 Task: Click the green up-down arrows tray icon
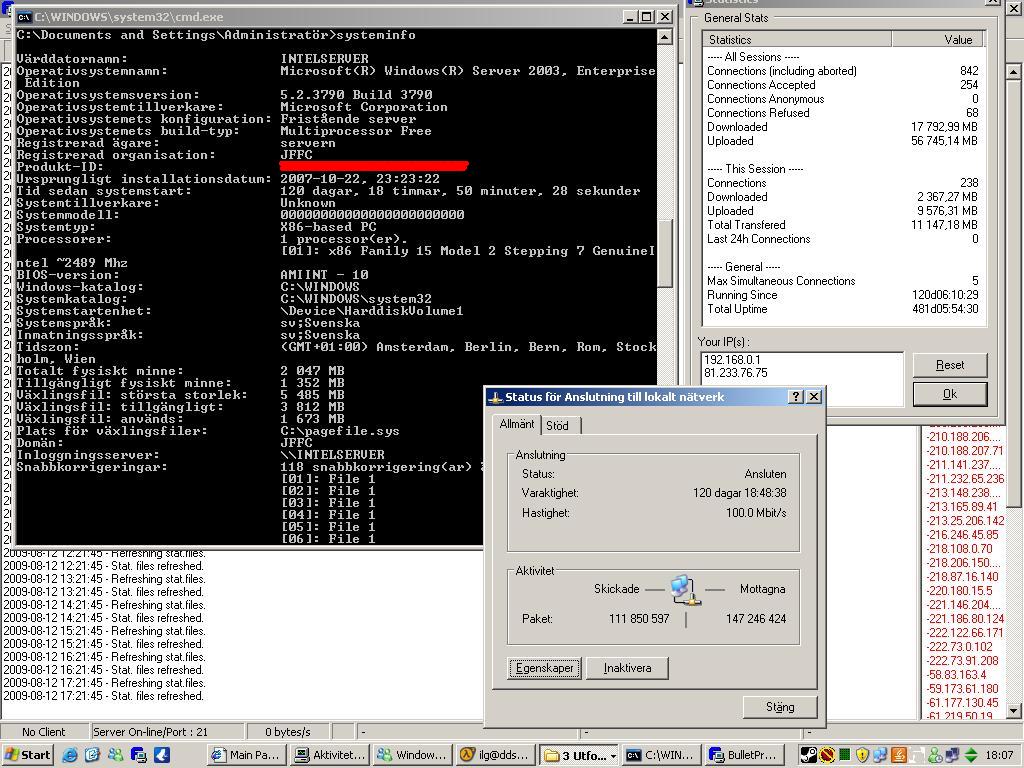970,755
